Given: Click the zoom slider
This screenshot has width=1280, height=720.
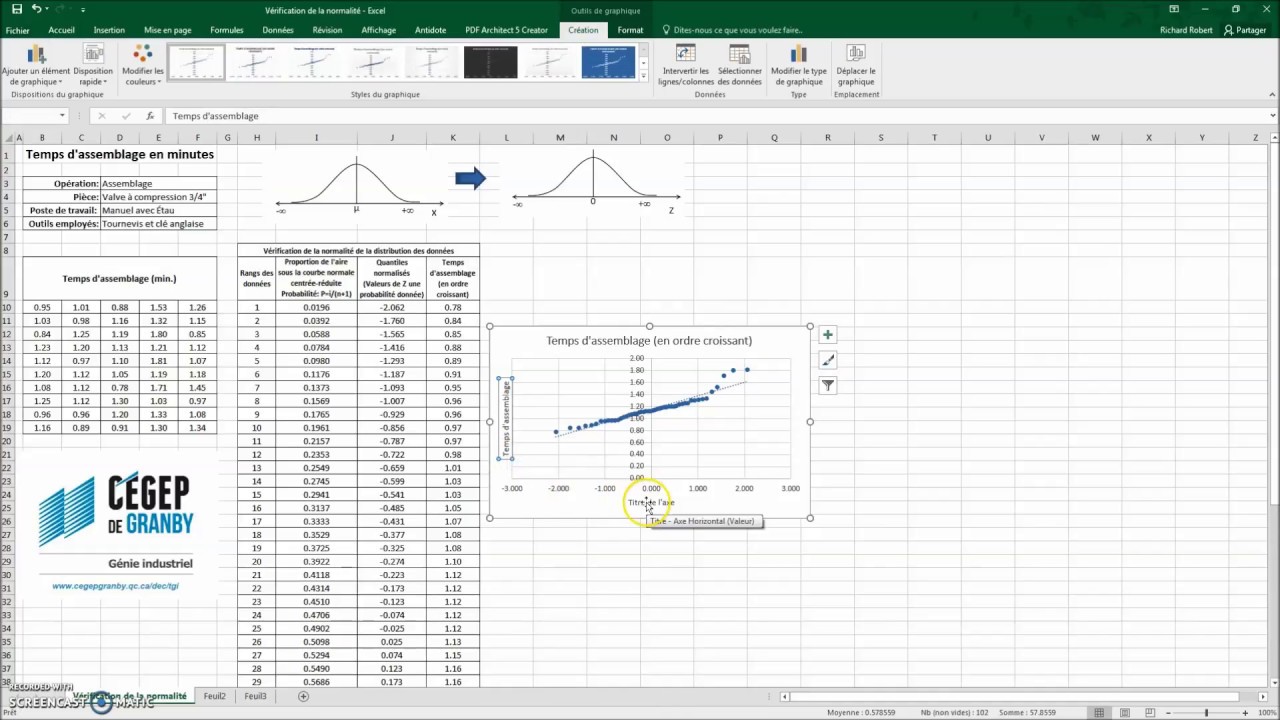Looking at the screenshot, I should pyautogui.click(x=1205, y=712).
